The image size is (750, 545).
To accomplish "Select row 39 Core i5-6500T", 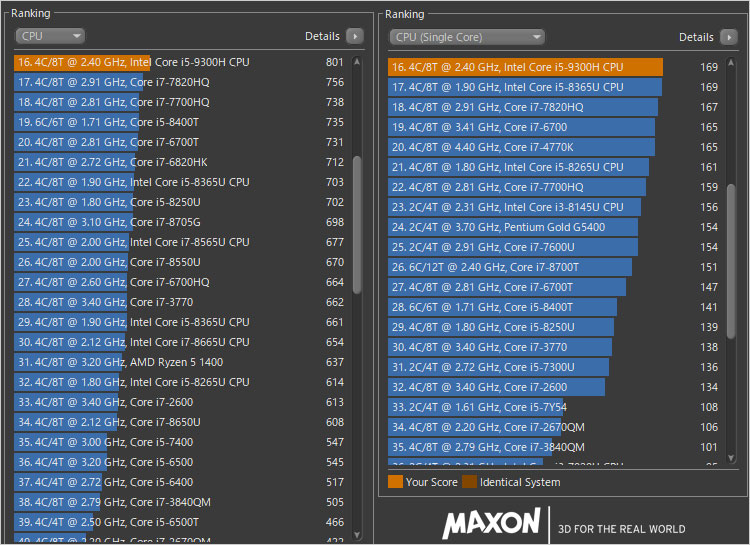I will (x=180, y=523).
